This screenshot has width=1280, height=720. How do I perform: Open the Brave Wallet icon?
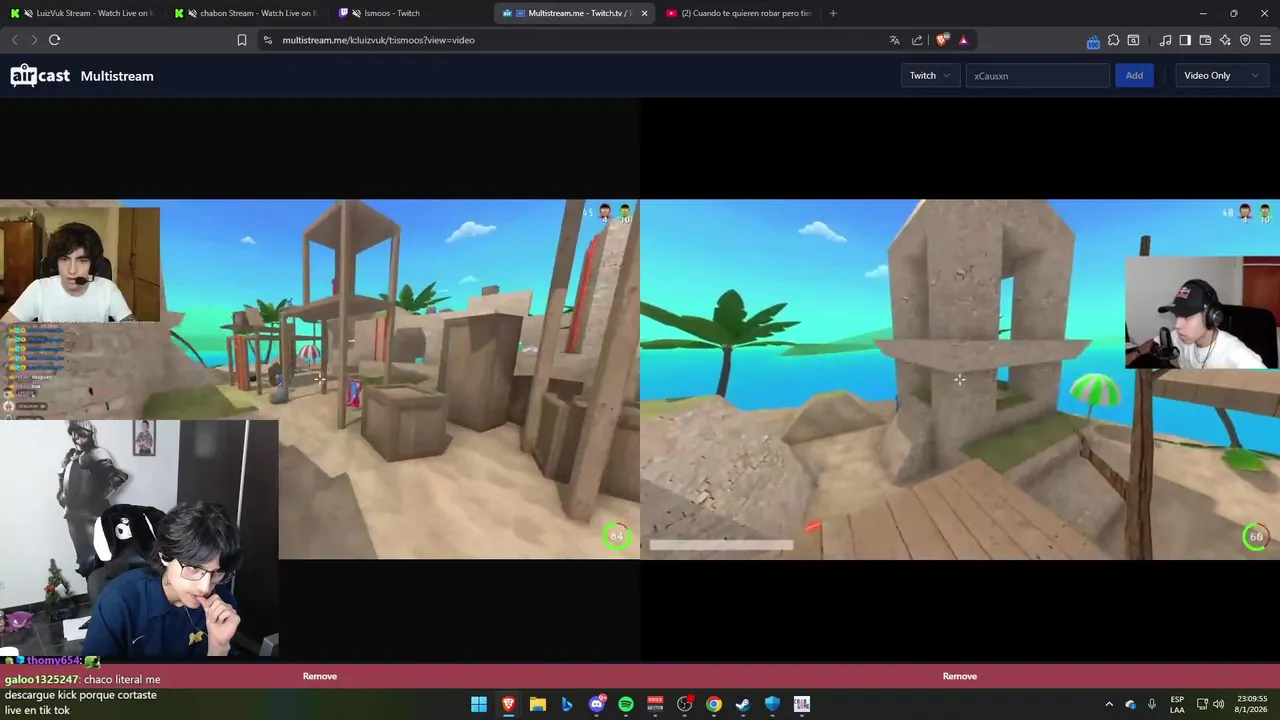click(1205, 40)
